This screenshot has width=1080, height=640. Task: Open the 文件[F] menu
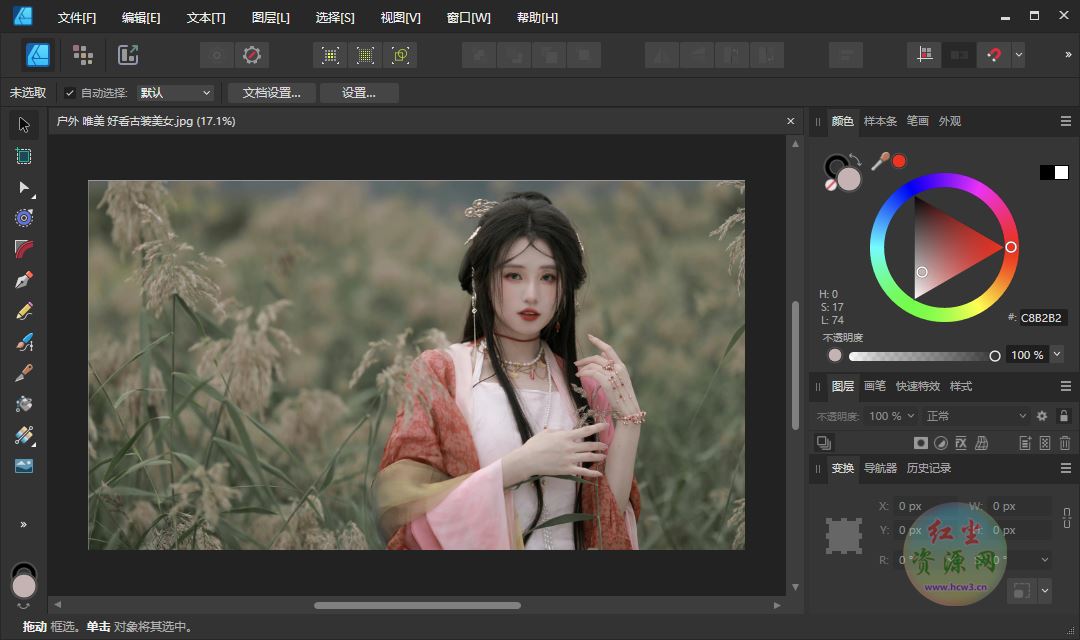[77, 18]
